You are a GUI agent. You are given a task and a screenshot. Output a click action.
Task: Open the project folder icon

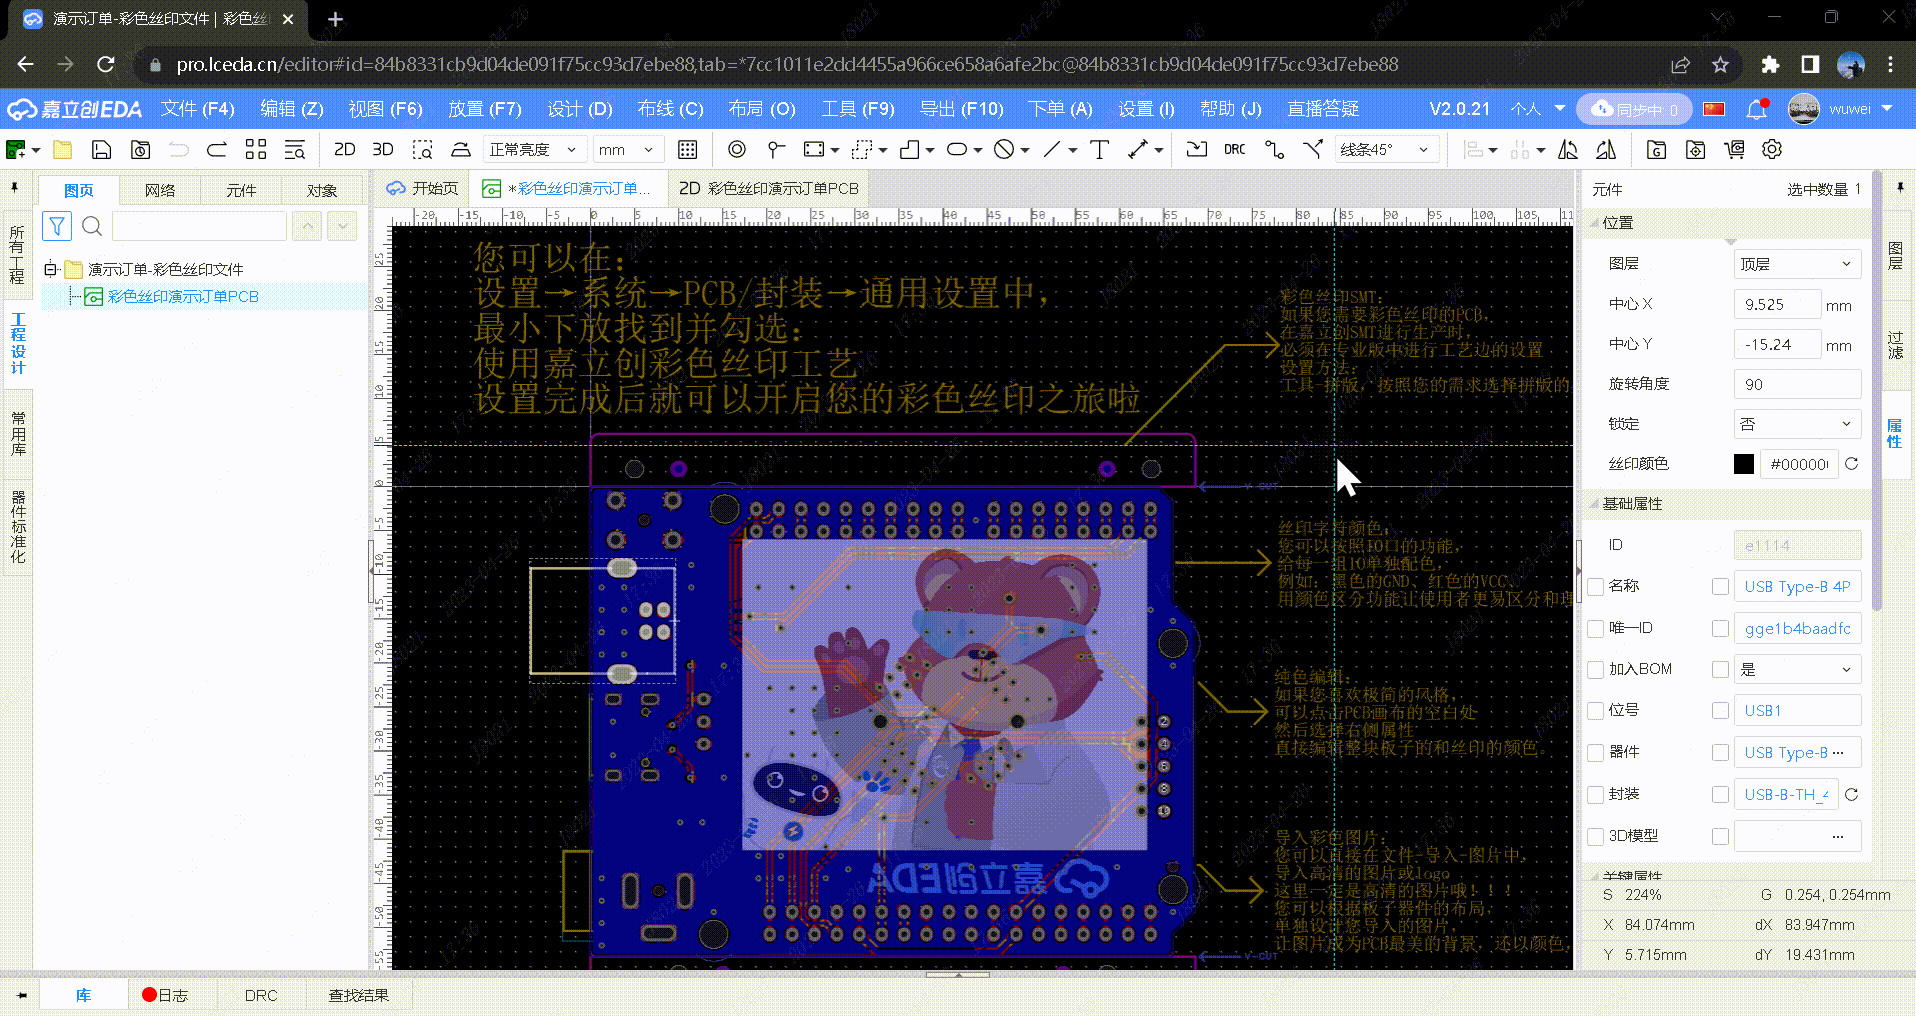pos(63,150)
